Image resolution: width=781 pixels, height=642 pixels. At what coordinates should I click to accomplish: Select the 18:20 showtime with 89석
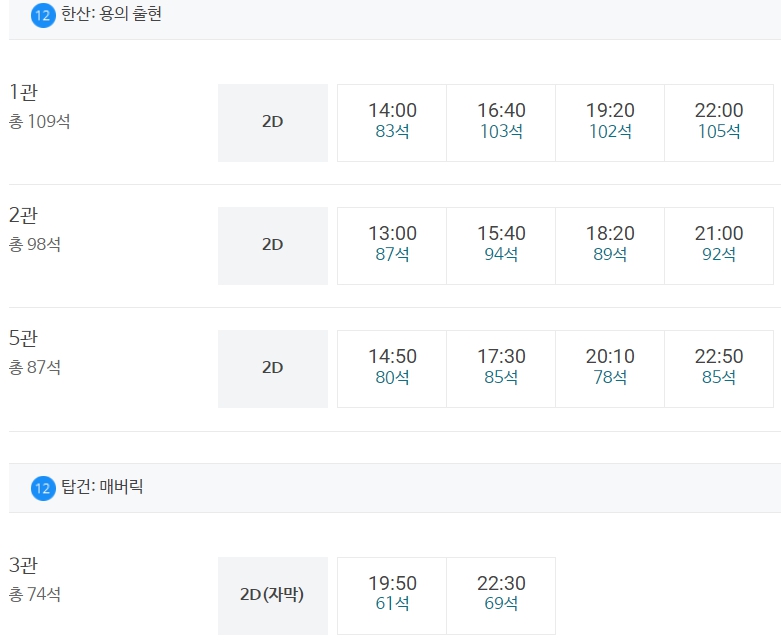pyautogui.click(x=610, y=246)
